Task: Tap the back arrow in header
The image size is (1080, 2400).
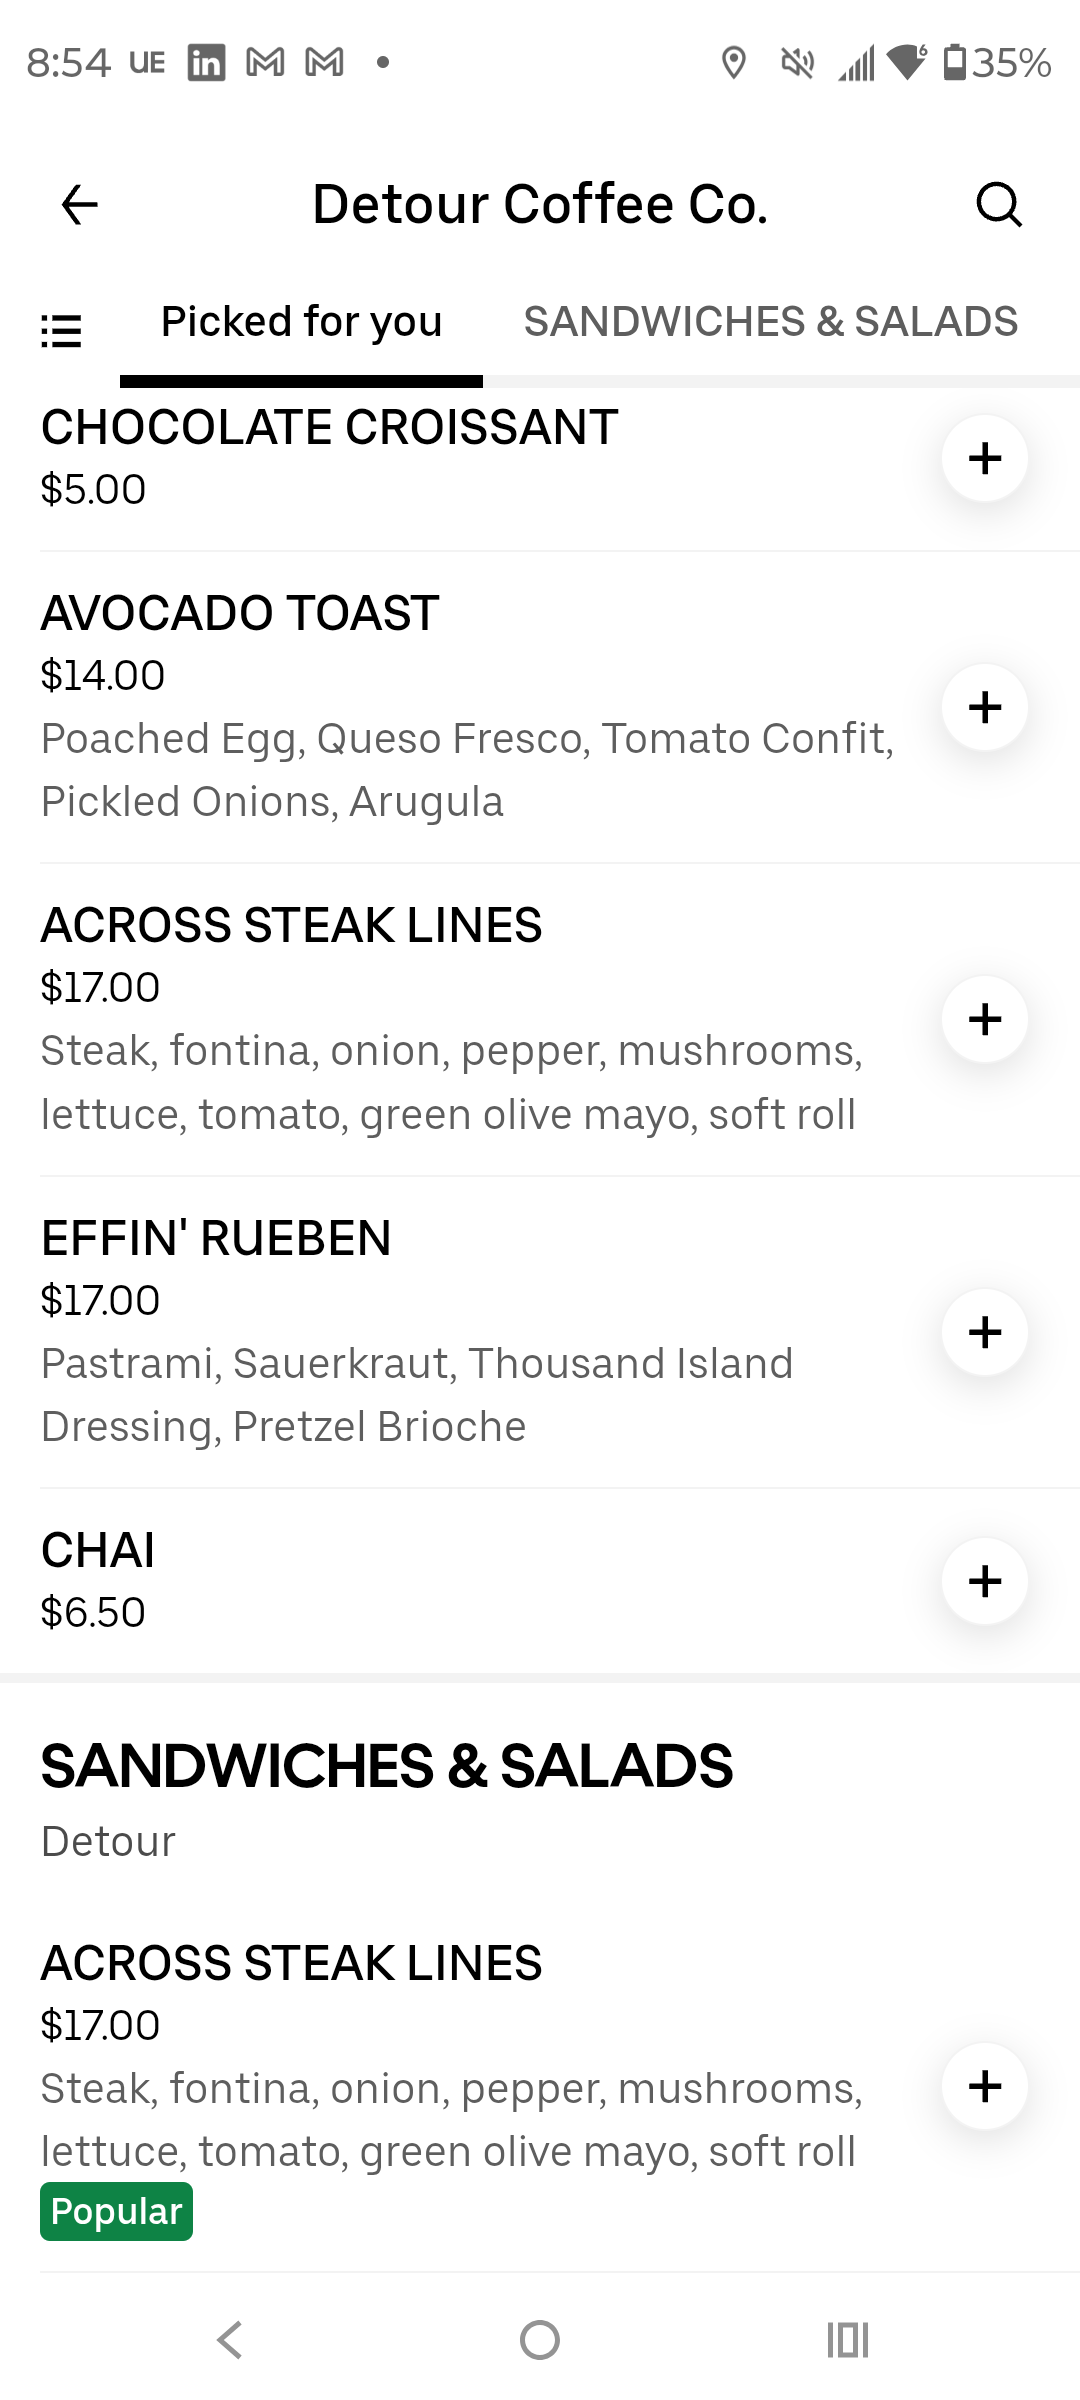Action: [80, 205]
